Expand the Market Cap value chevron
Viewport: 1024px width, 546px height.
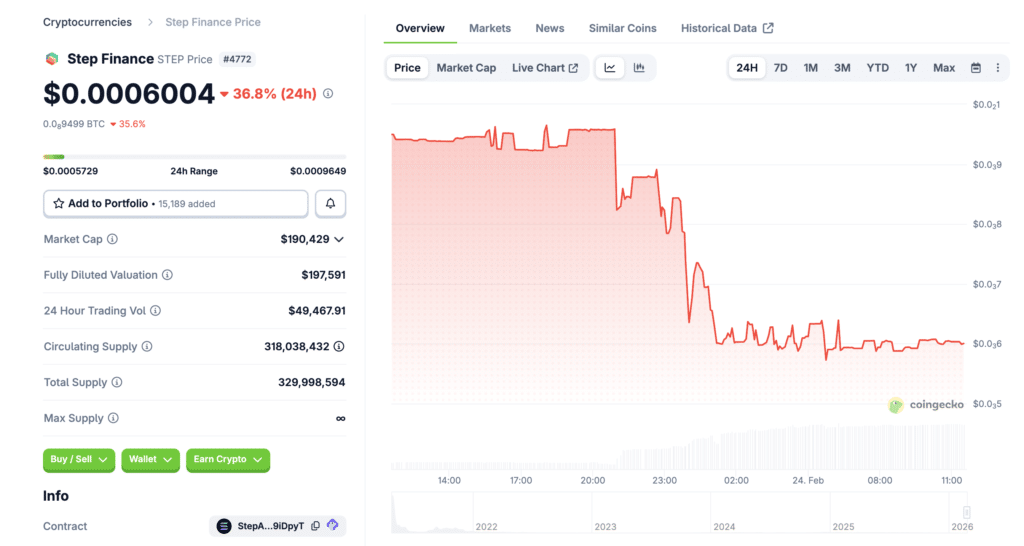tap(339, 240)
